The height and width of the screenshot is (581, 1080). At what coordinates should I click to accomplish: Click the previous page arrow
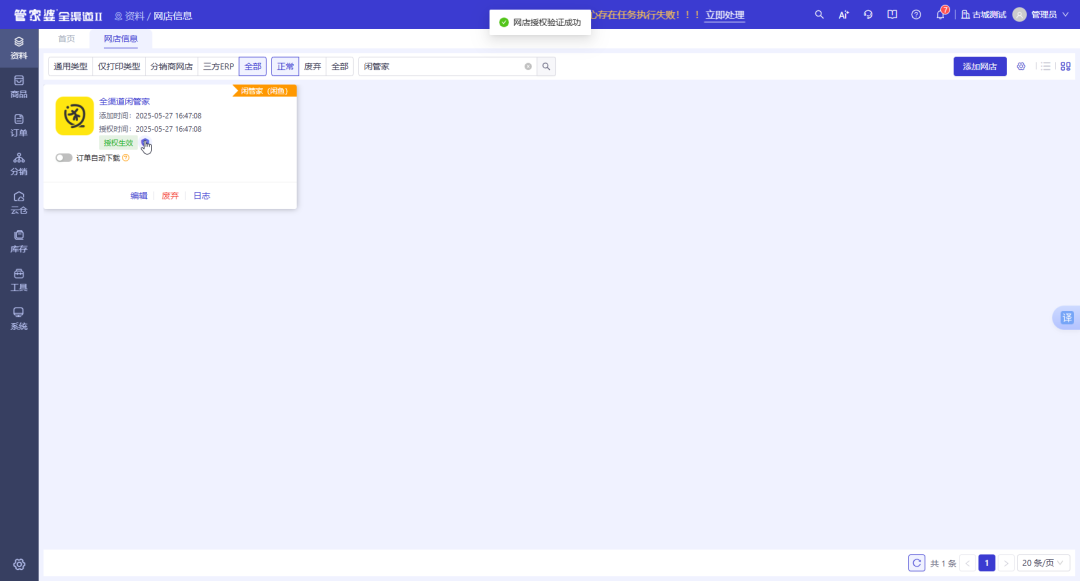967,563
